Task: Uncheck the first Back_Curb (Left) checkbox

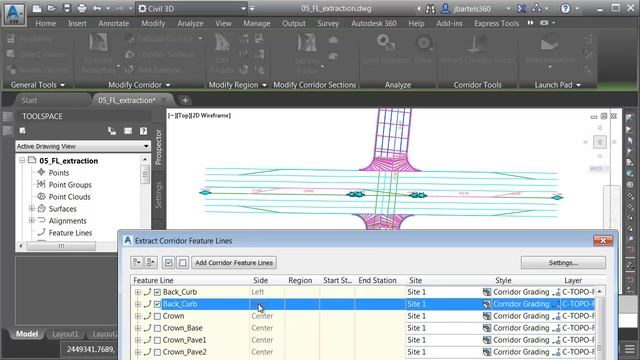Action: (x=158, y=292)
